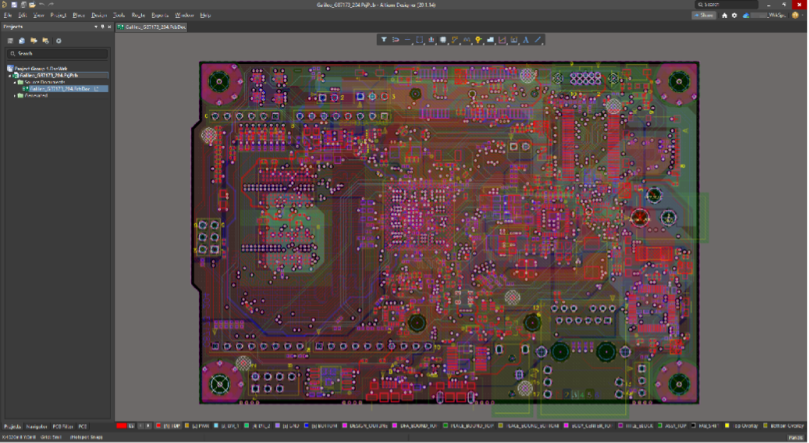Click the [2] PWR layer color swatch
Image resolution: width=809 pixels, height=443 pixels.
click(x=187, y=426)
